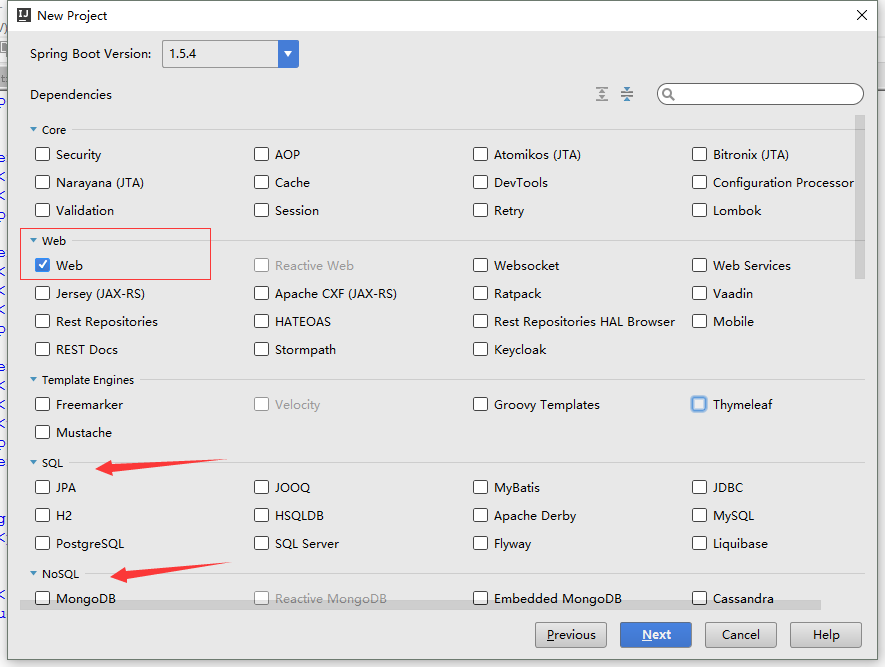885x667 pixels.
Task: Click Next to continue the wizard
Action: click(656, 635)
